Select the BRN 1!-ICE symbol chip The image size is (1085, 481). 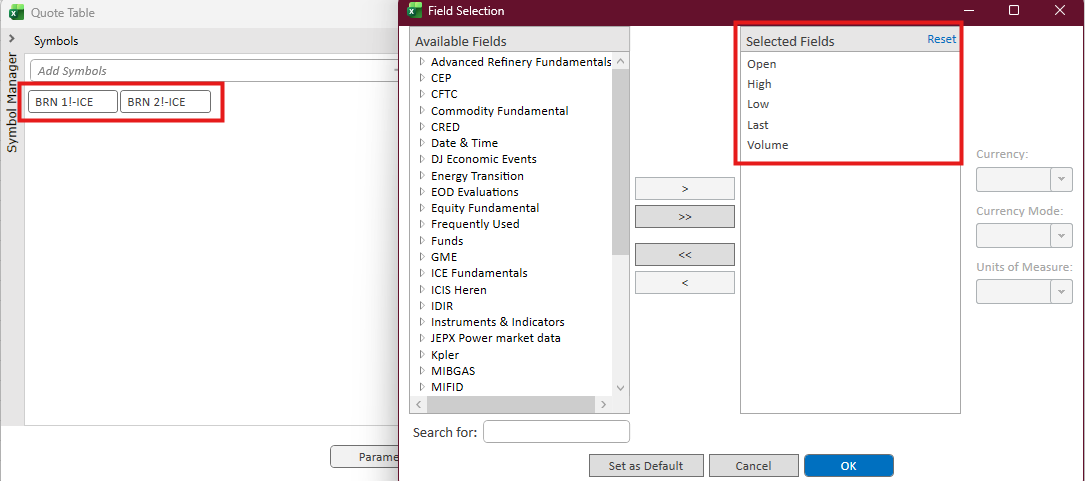[73, 102]
